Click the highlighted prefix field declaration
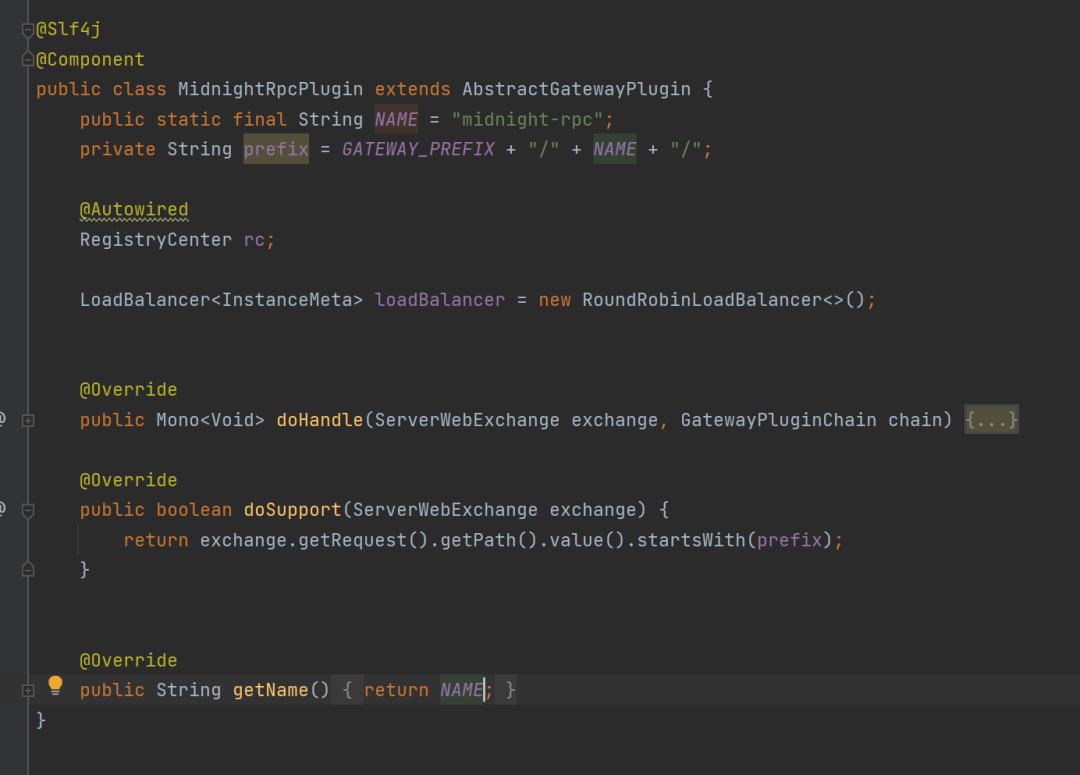Screen dimensions: 1080x775 point(276,149)
